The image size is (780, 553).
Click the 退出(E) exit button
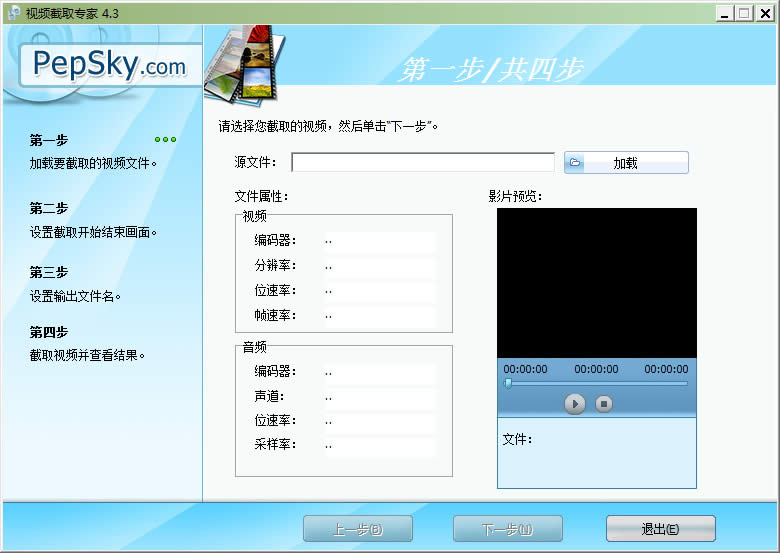(x=661, y=529)
